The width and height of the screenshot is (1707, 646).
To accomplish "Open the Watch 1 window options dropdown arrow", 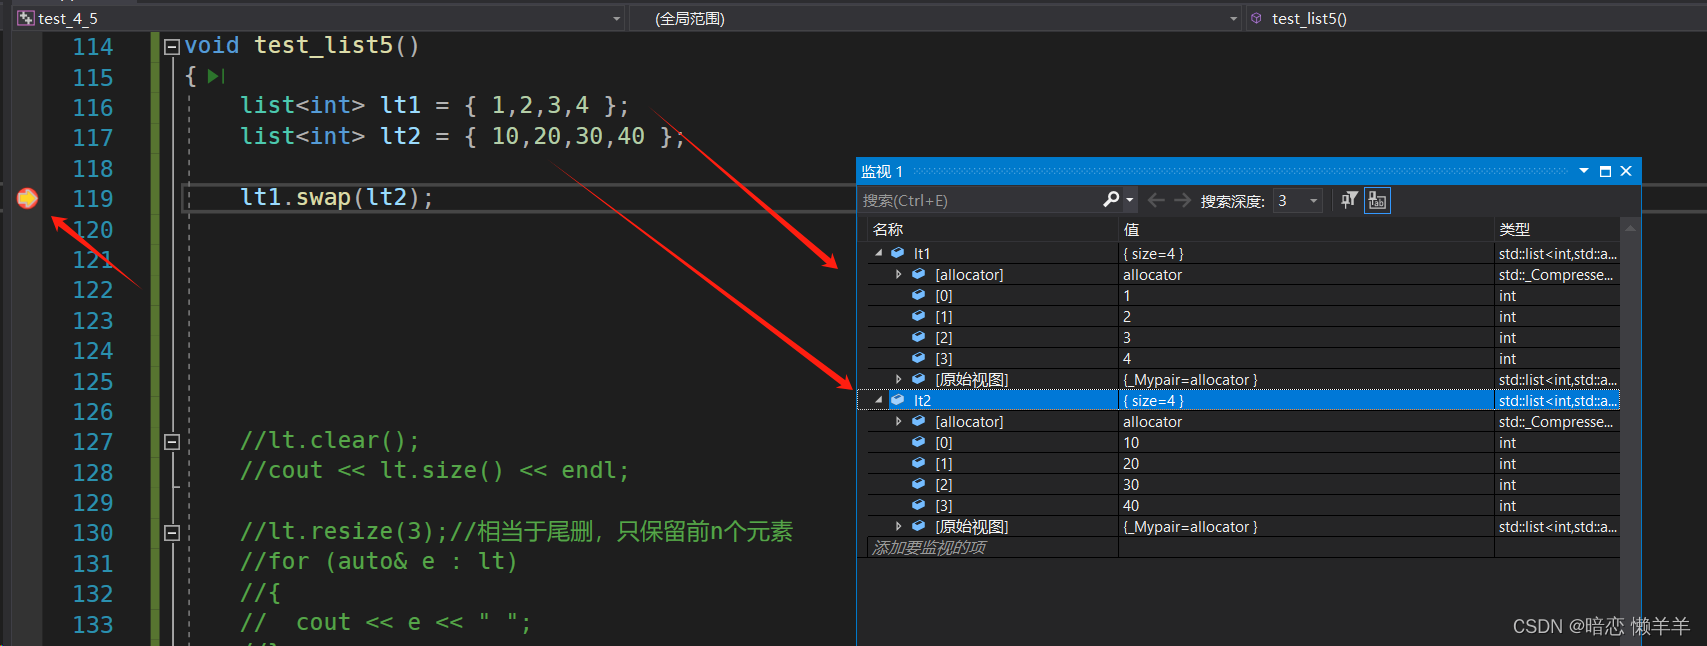I will [1584, 171].
